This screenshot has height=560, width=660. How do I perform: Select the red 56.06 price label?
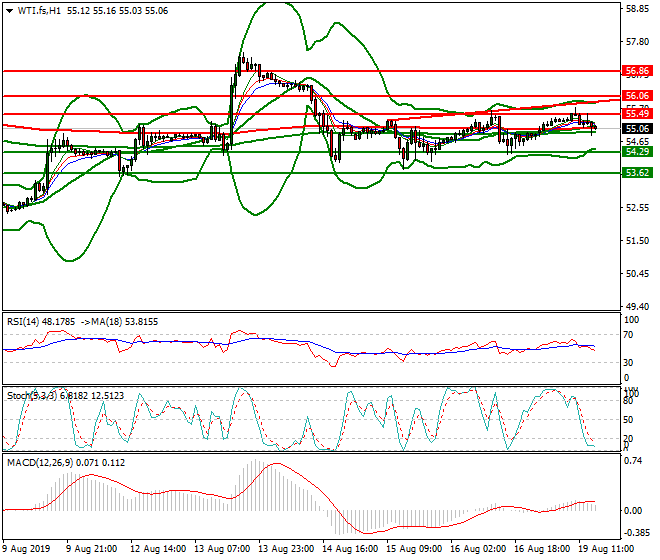point(637,96)
